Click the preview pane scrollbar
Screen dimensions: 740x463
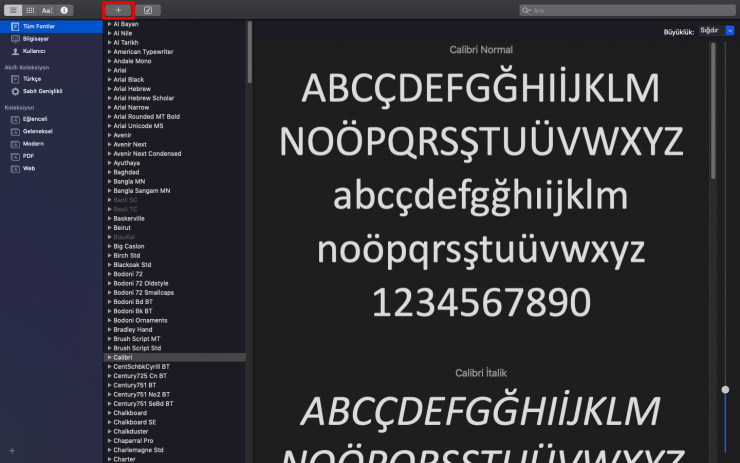(713, 111)
